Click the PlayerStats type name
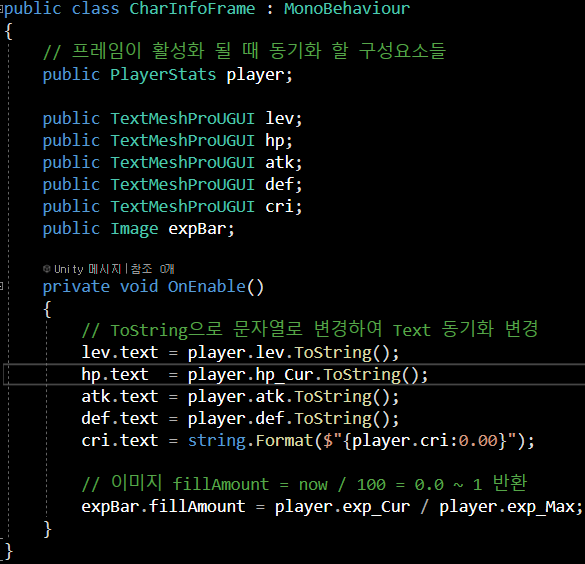This screenshot has width=585, height=564. tap(163, 74)
